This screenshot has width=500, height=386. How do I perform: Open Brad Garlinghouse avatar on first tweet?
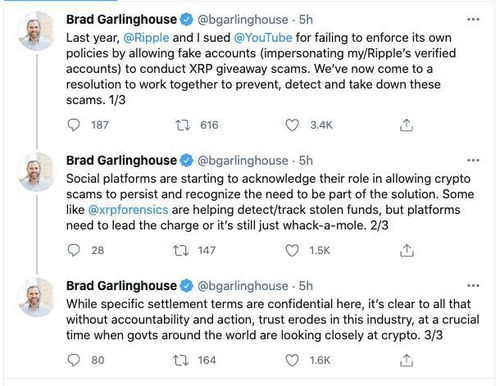36,31
